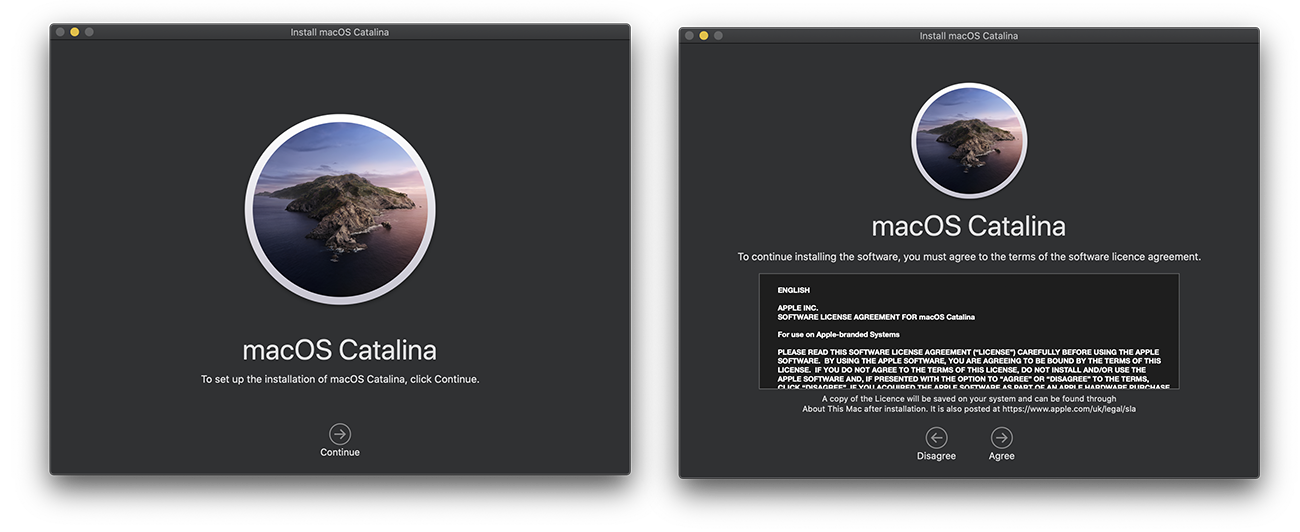Minimize the Continue setup window with the yellow button

(x=74, y=32)
